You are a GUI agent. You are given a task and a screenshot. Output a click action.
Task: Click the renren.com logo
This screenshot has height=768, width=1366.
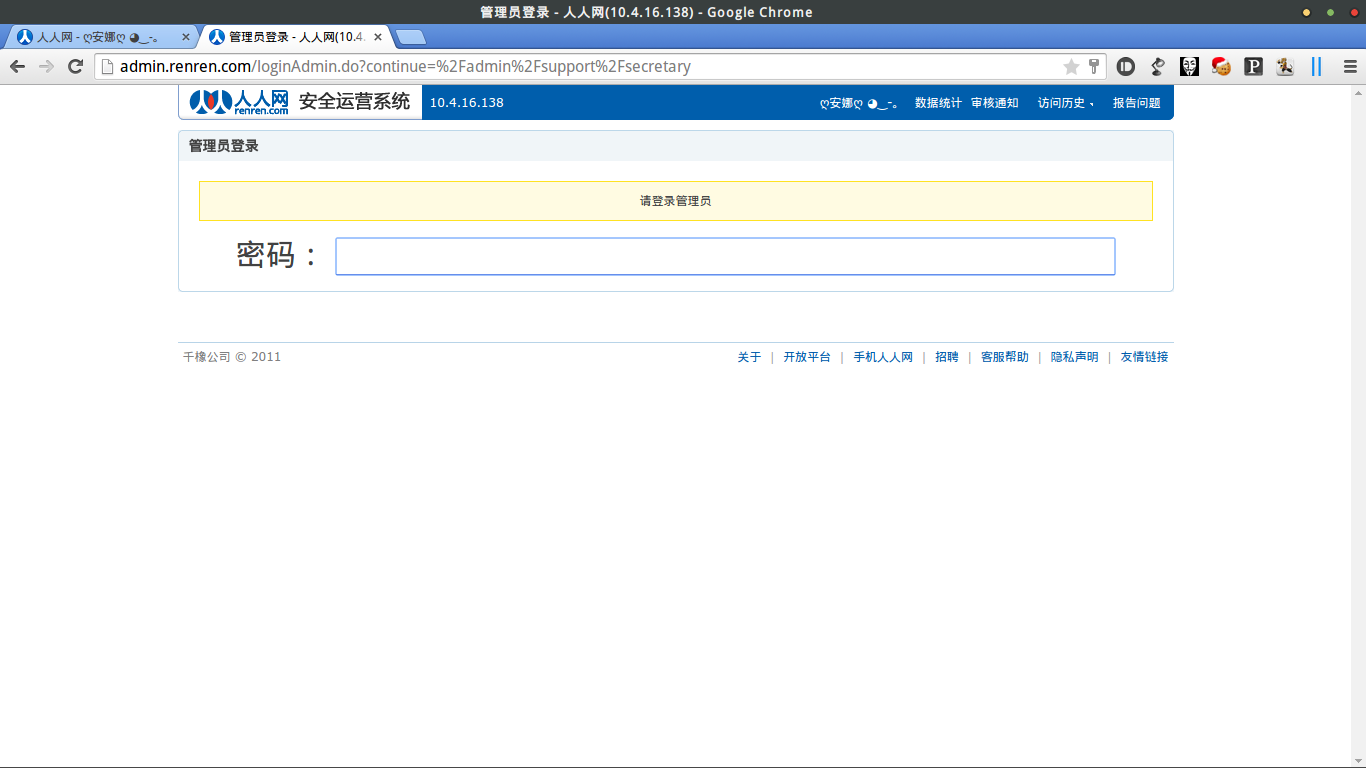coord(239,102)
